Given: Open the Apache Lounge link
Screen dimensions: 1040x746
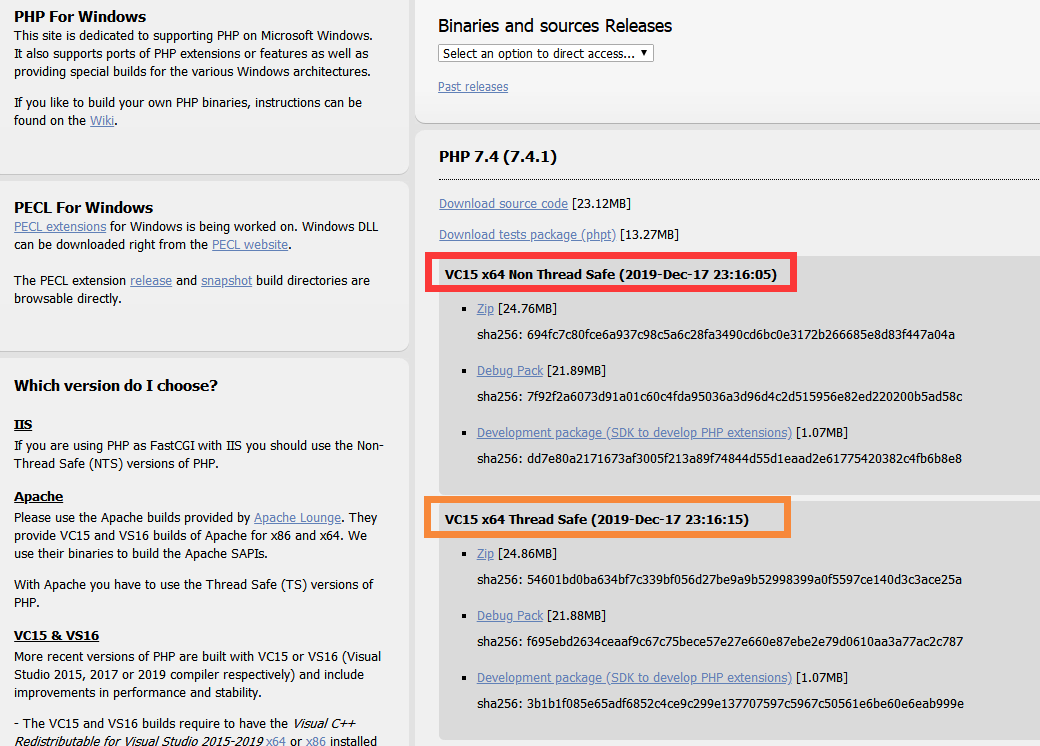Looking at the screenshot, I should (x=297, y=518).
